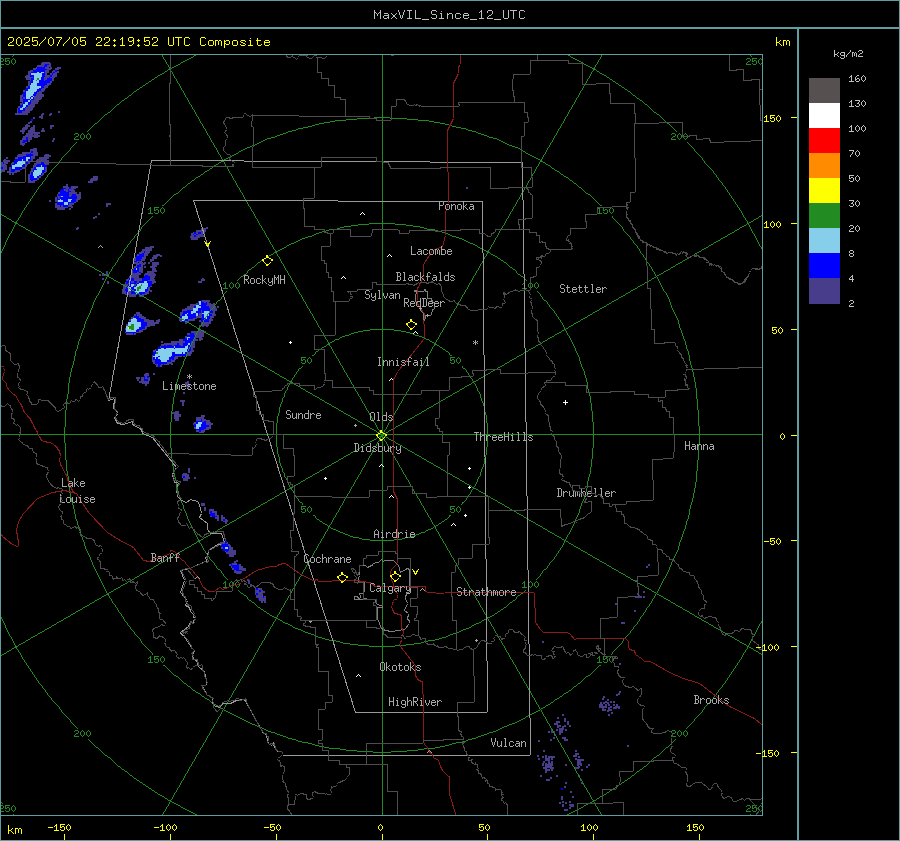This screenshot has height=841, width=900.
Task: Click the blue 4-8 legend swatch
Action: point(824,265)
